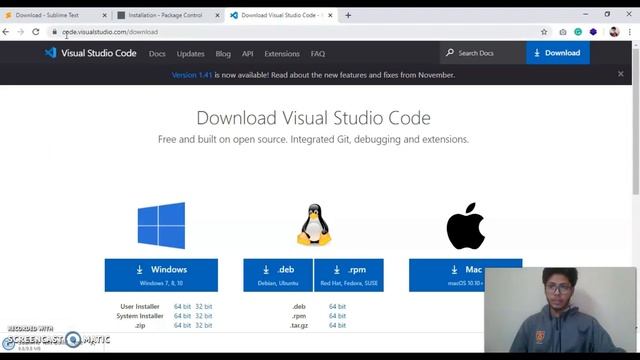Click Linux .rpm 64 bit link
Viewport: 640px width, 360px height.
pyautogui.click(x=337, y=316)
